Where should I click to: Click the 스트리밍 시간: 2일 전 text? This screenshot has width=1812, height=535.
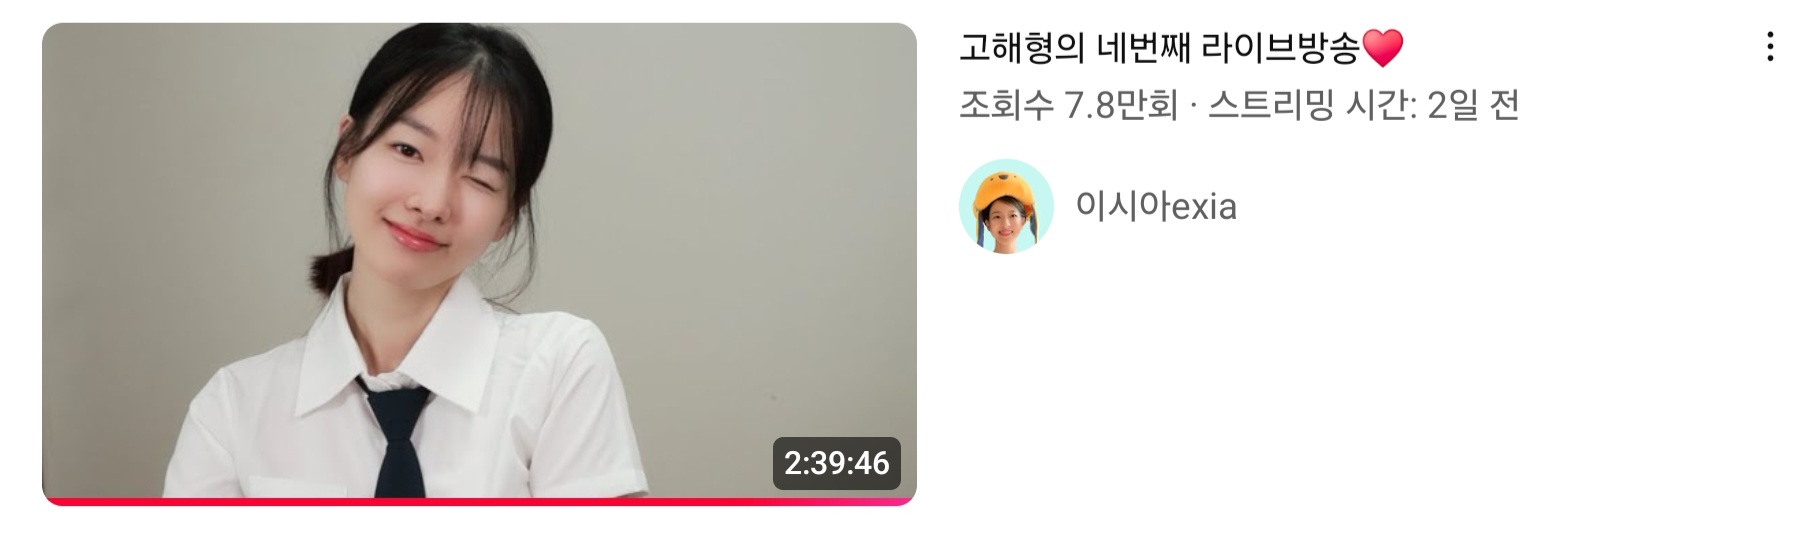point(1363,104)
